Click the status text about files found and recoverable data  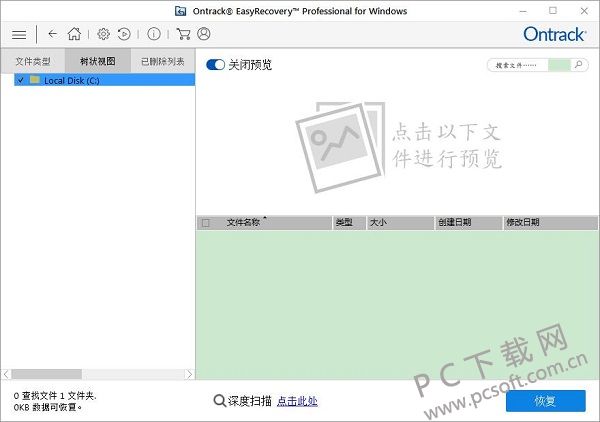[55, 401]
